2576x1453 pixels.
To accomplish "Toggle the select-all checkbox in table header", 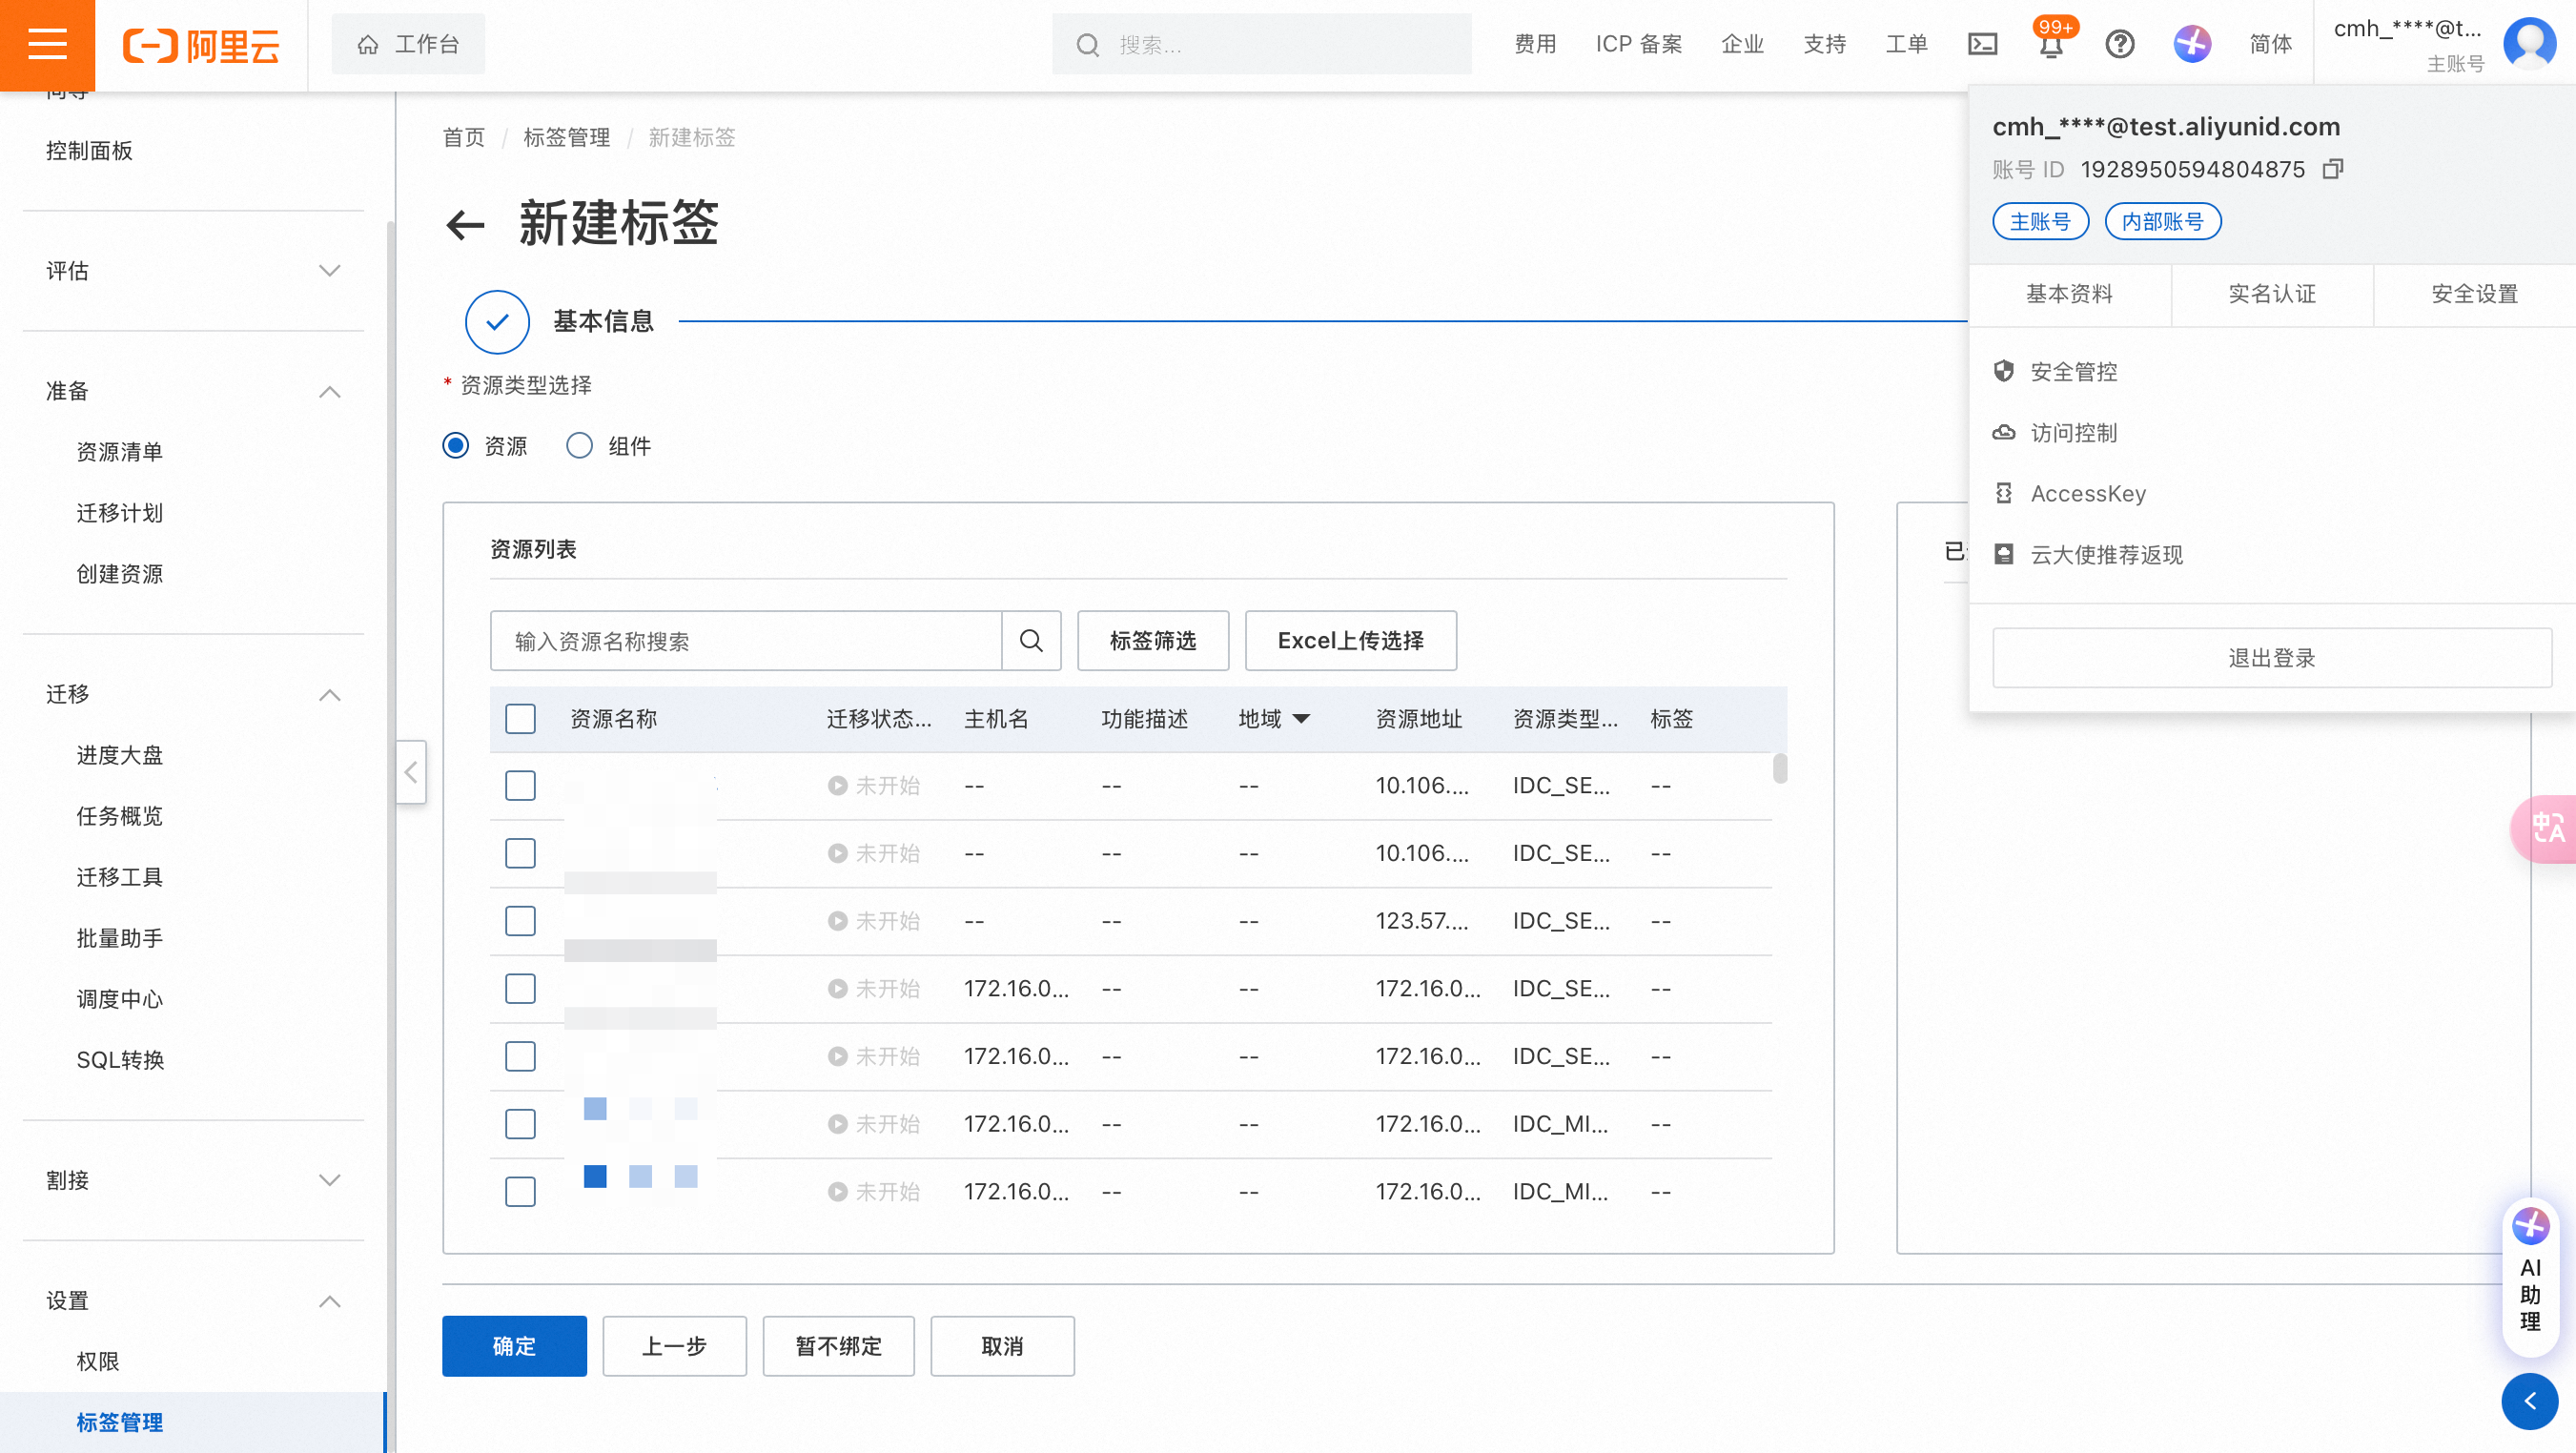I will [x=520, y=719].
